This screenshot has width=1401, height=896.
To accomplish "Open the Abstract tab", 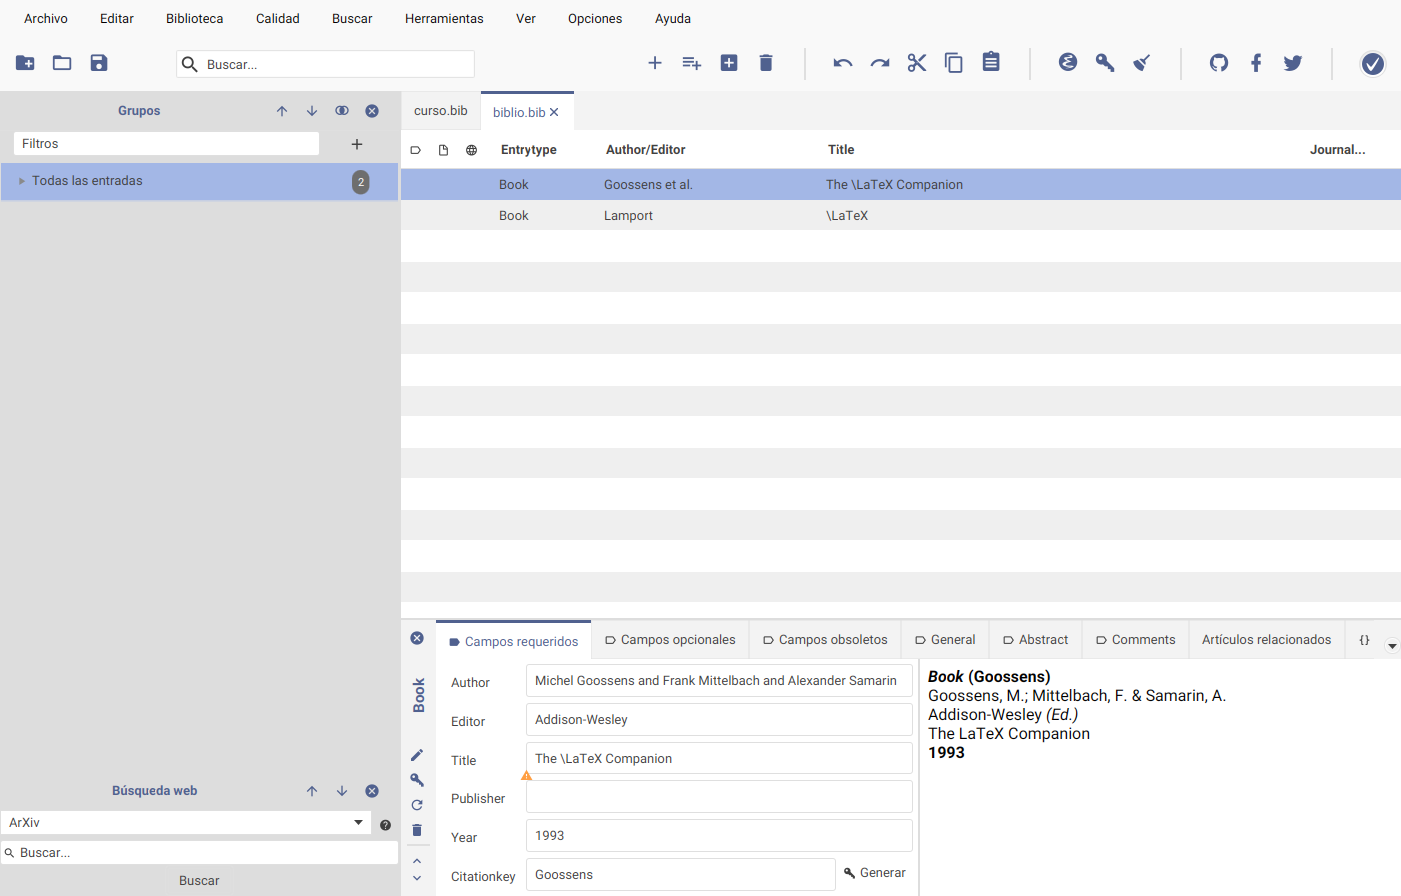I will pyautogui.click(x=1036, y=640).
